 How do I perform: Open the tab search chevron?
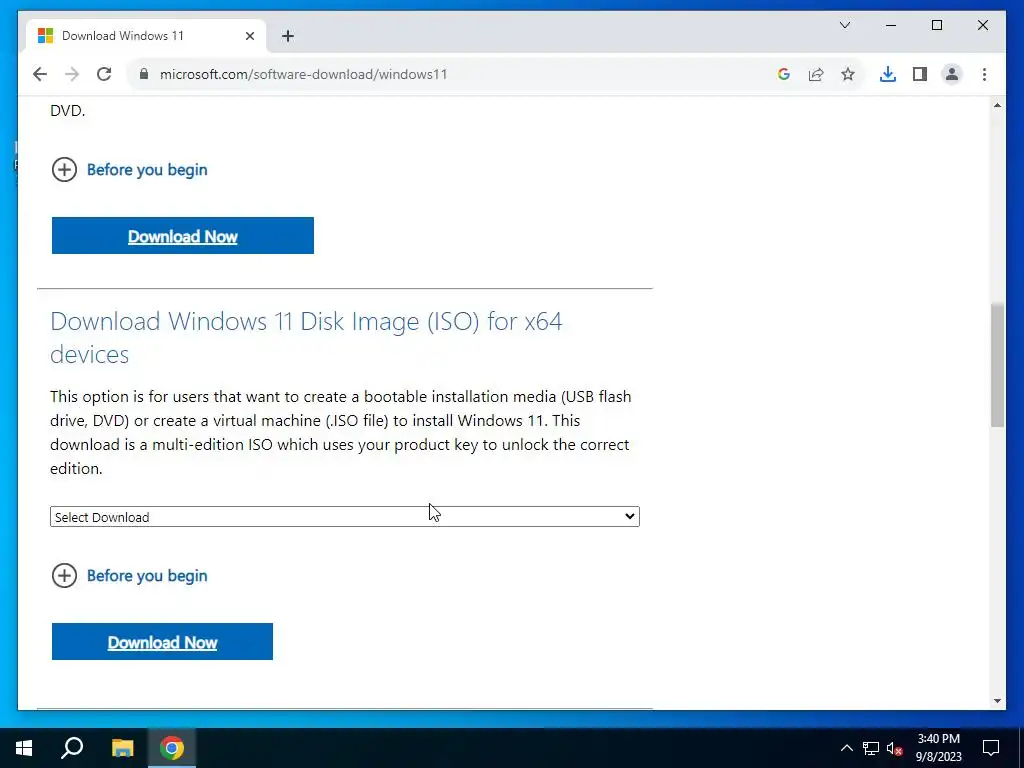(844, 25)
